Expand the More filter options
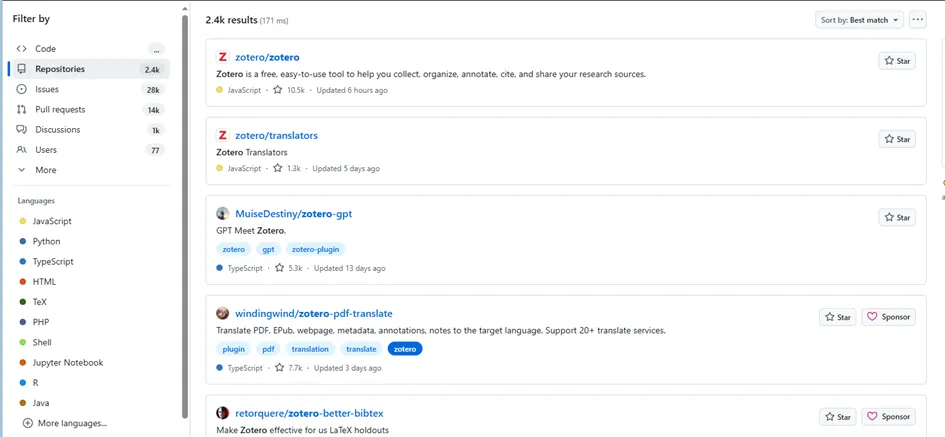This screenshot has width=945, height=437. pos(89,170)
